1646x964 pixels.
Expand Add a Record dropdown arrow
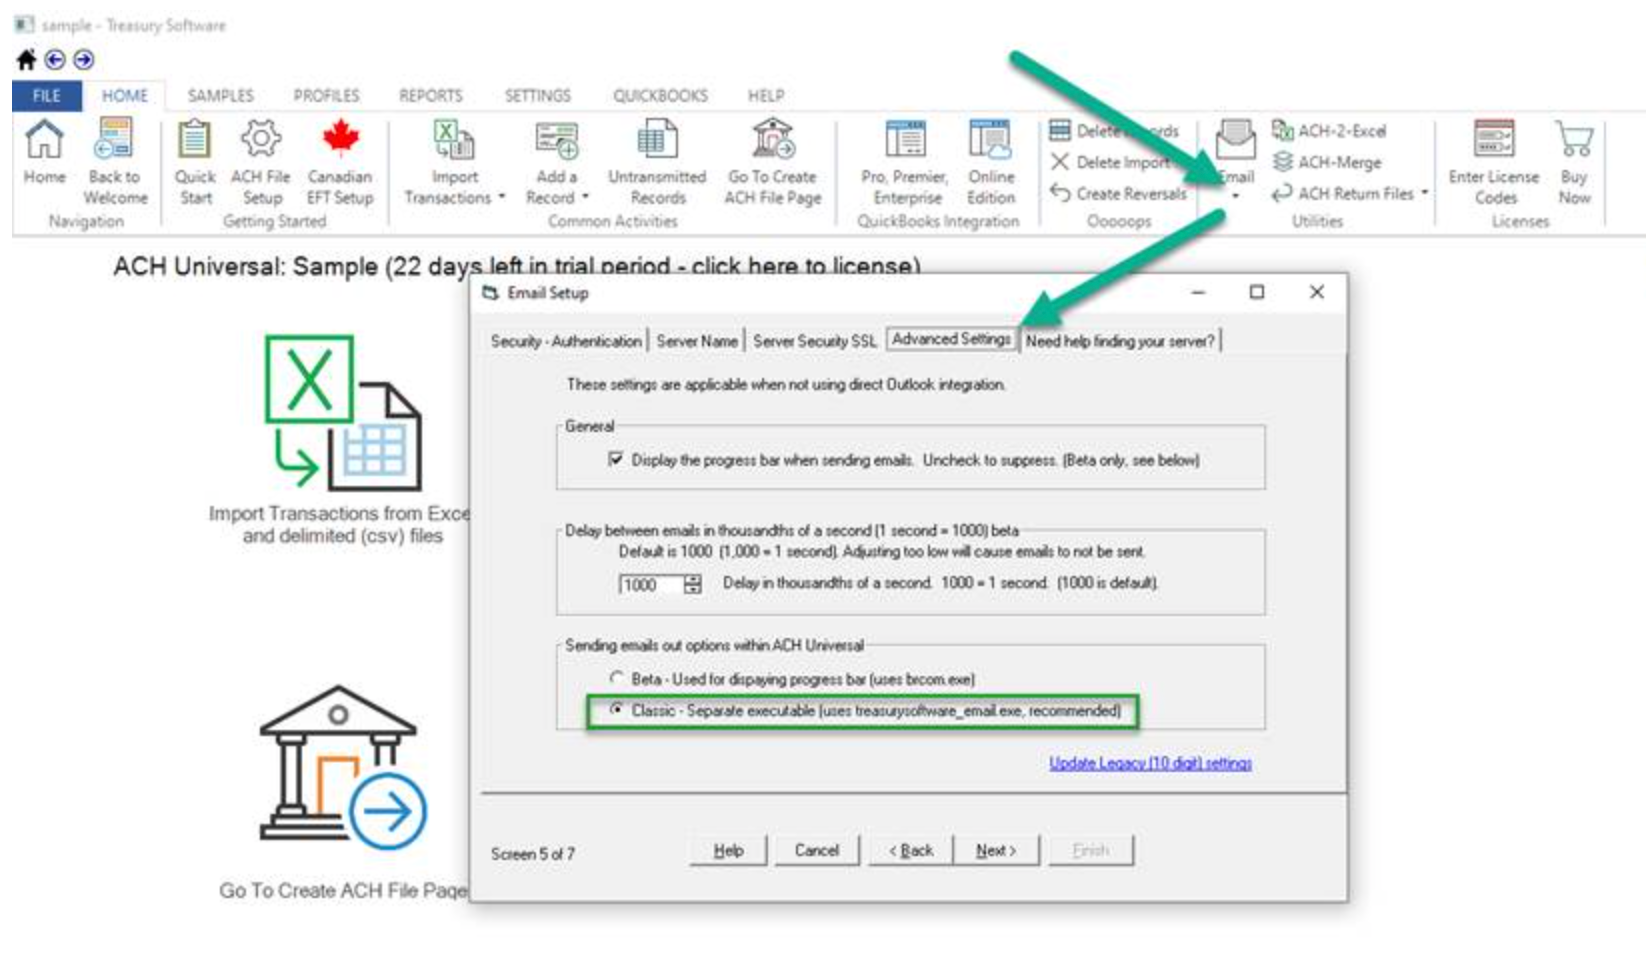pyautogui.click(x=585, y=198)
